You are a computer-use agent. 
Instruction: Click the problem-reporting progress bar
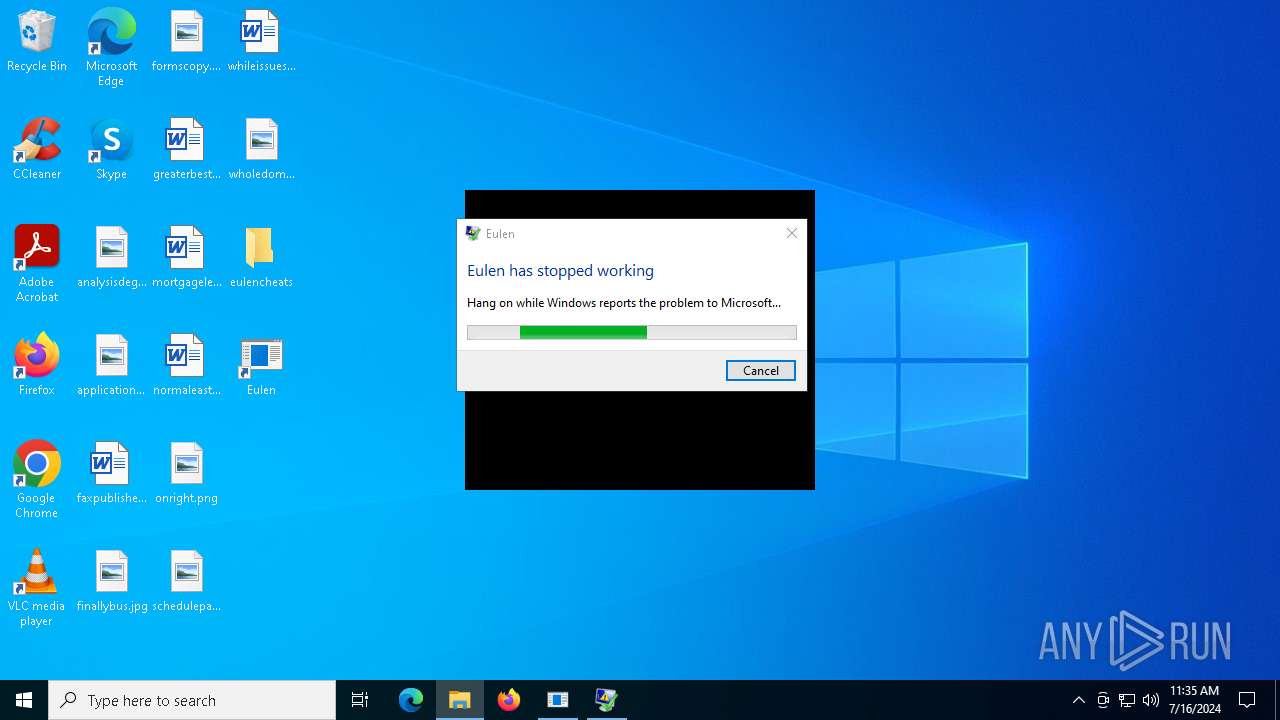click(x=632, y=332)
